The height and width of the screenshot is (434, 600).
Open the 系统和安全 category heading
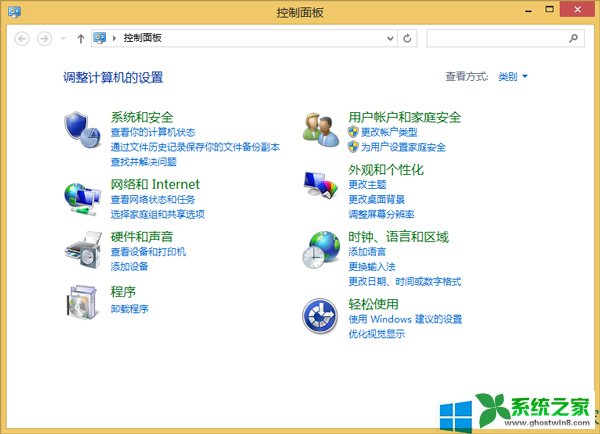pos(142,117)
